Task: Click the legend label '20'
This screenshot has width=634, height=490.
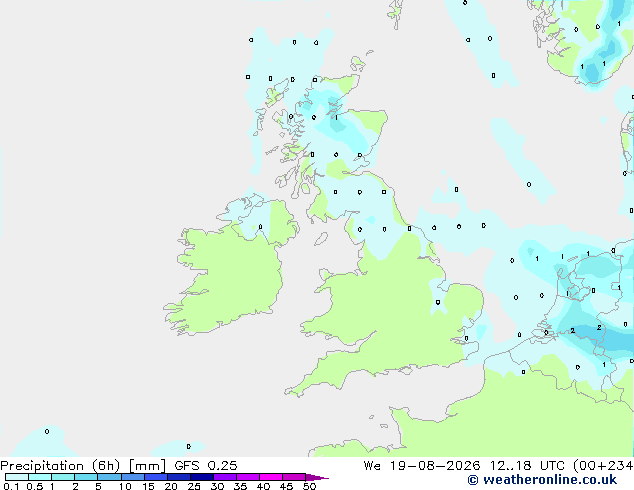Action: coord(171,486)
